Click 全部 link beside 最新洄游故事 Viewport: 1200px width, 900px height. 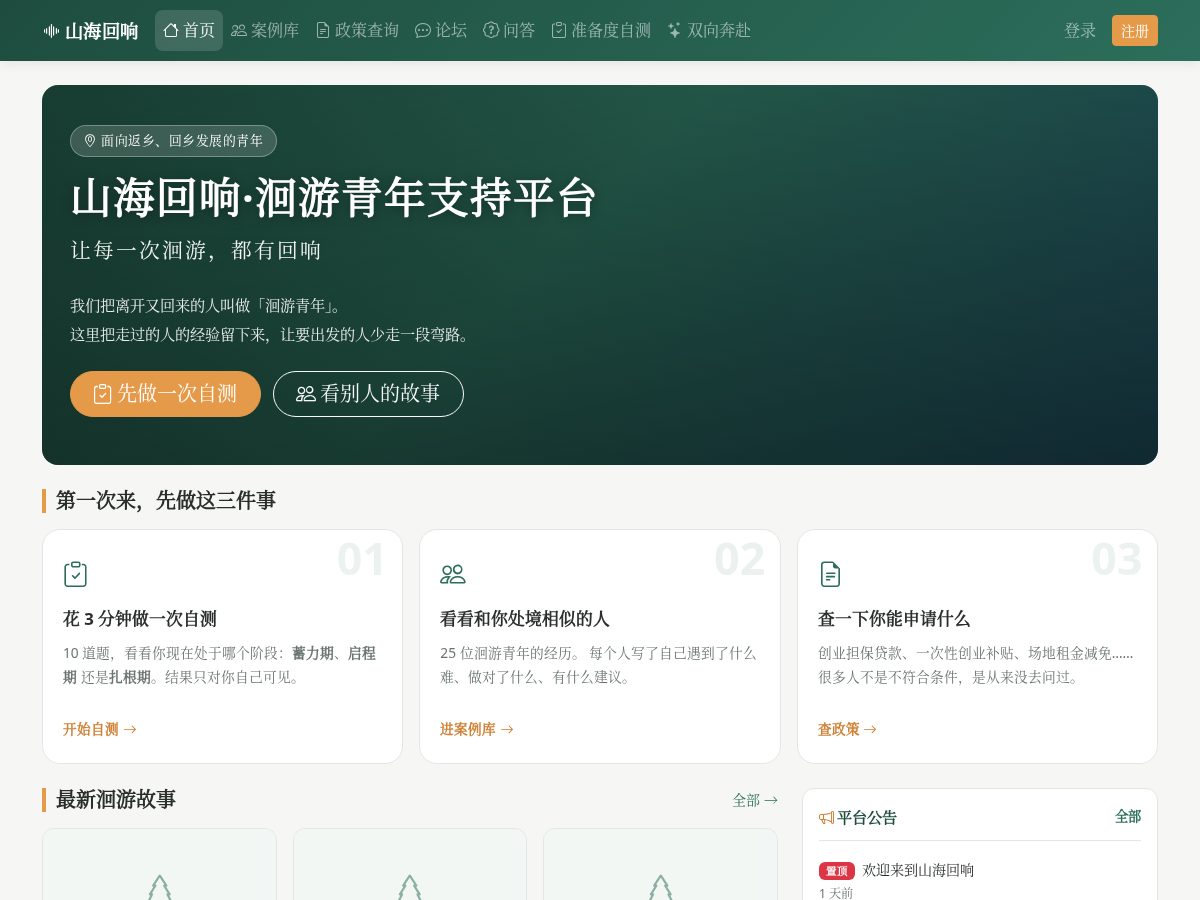pos(755,800)
